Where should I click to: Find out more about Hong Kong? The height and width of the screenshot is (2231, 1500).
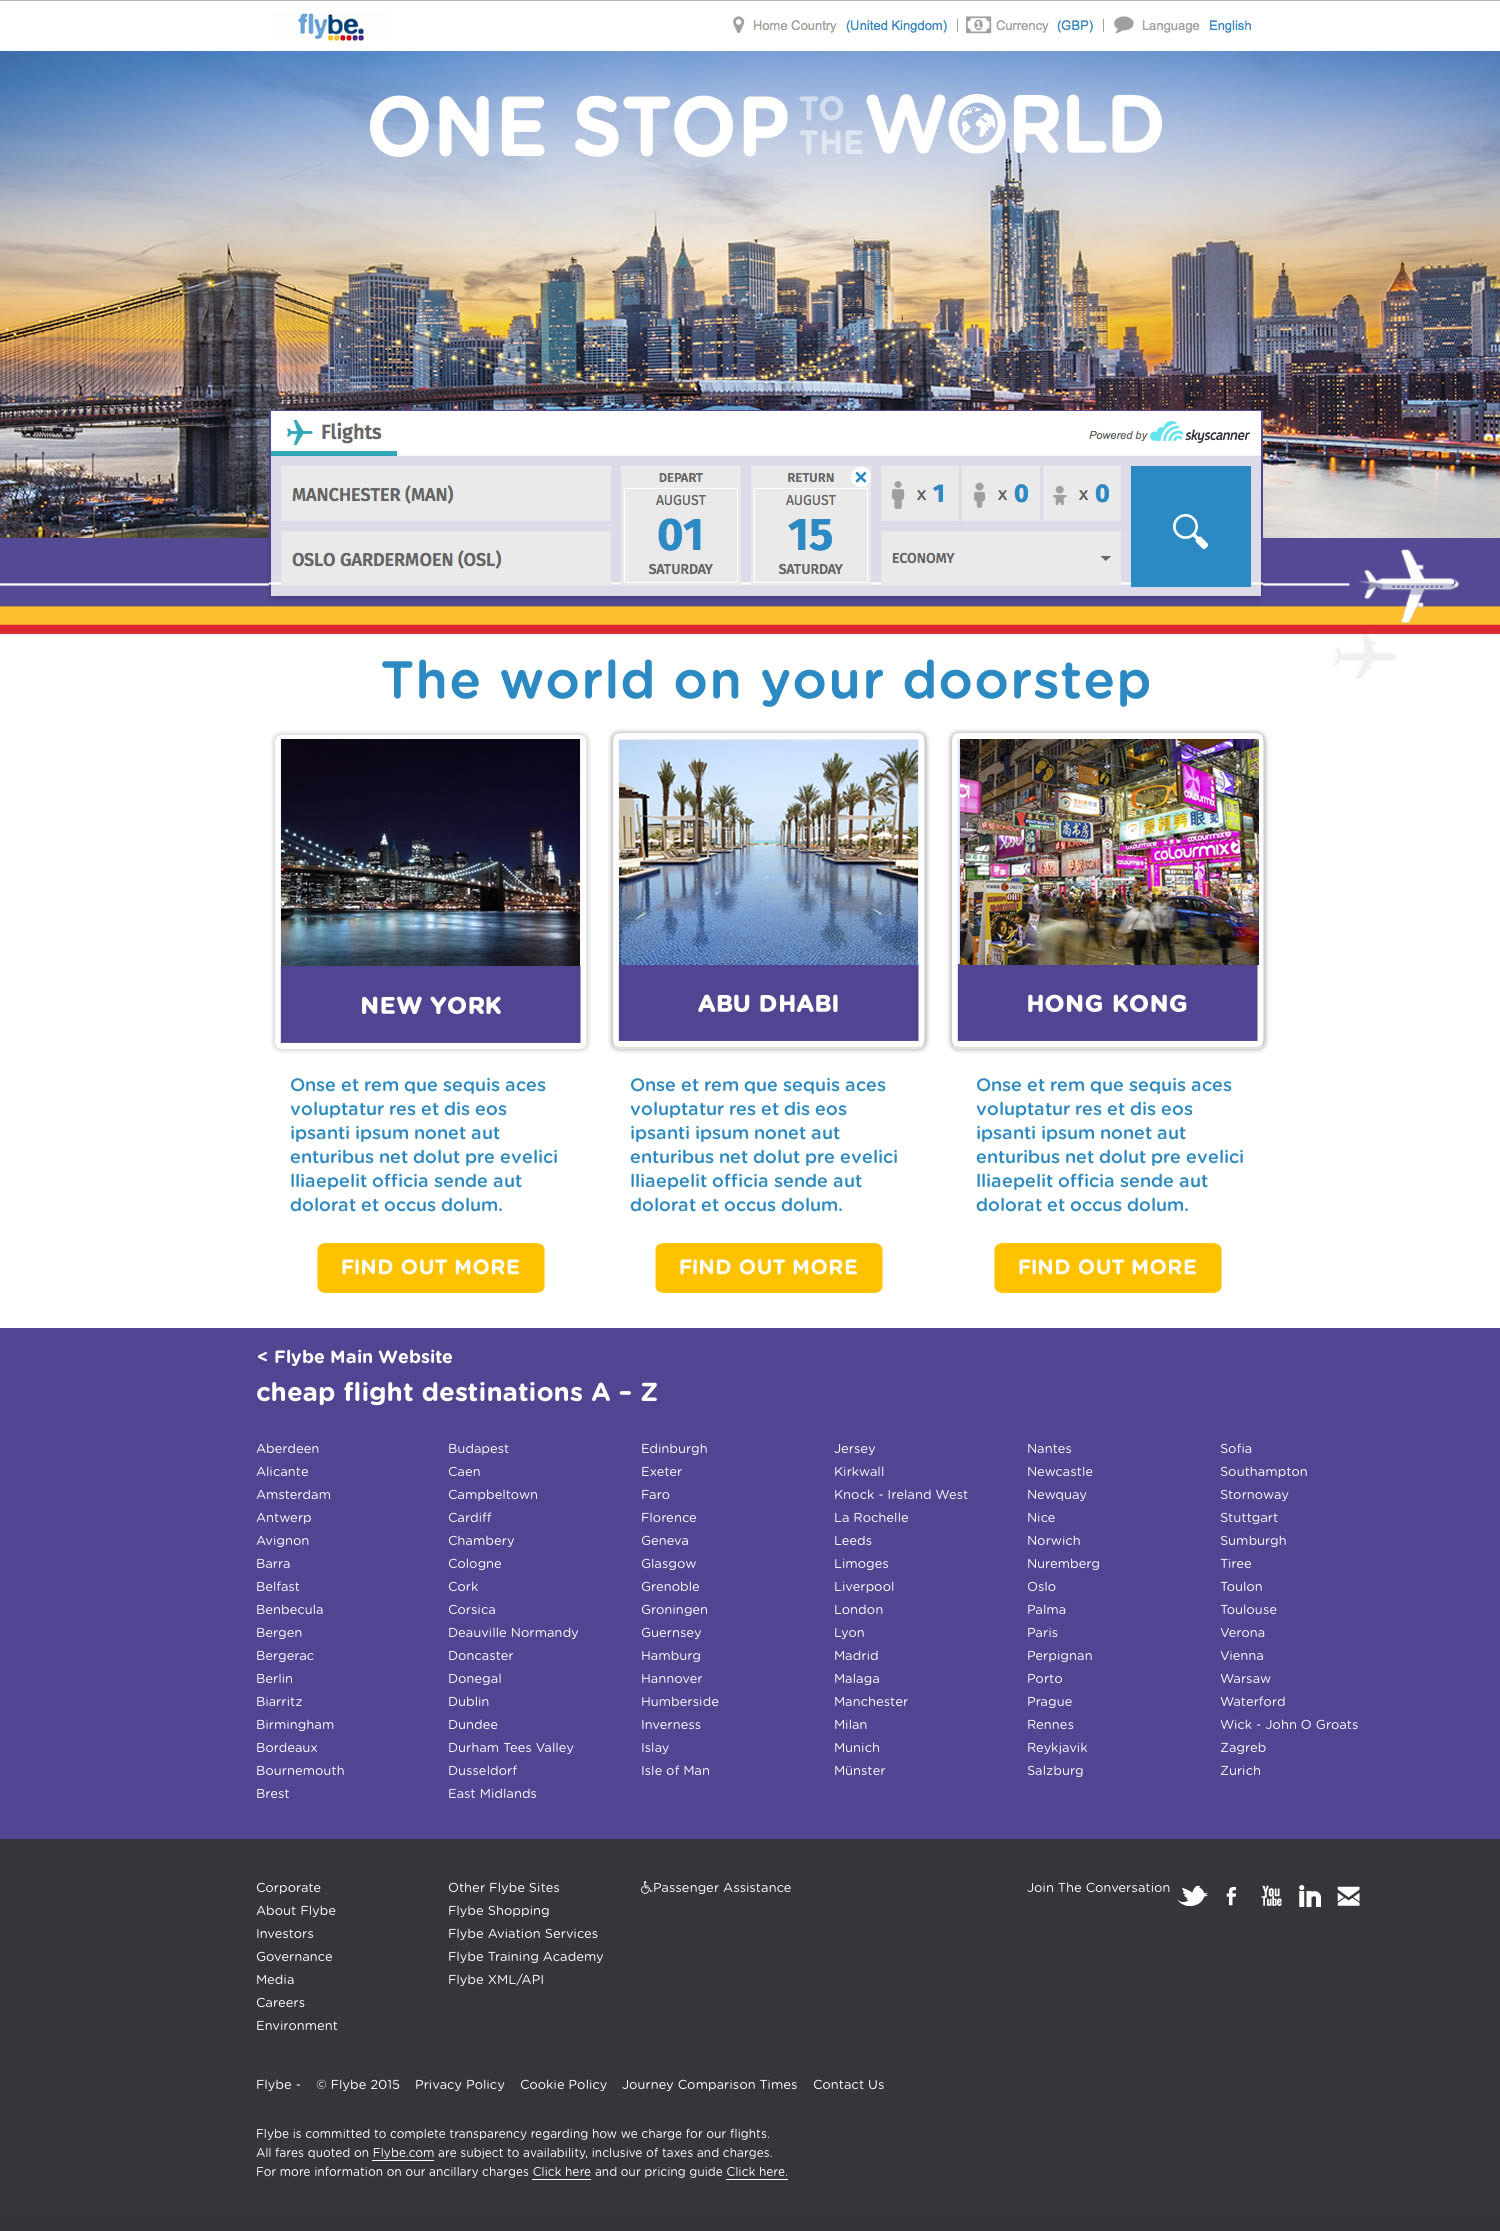coord(1107,1267)
